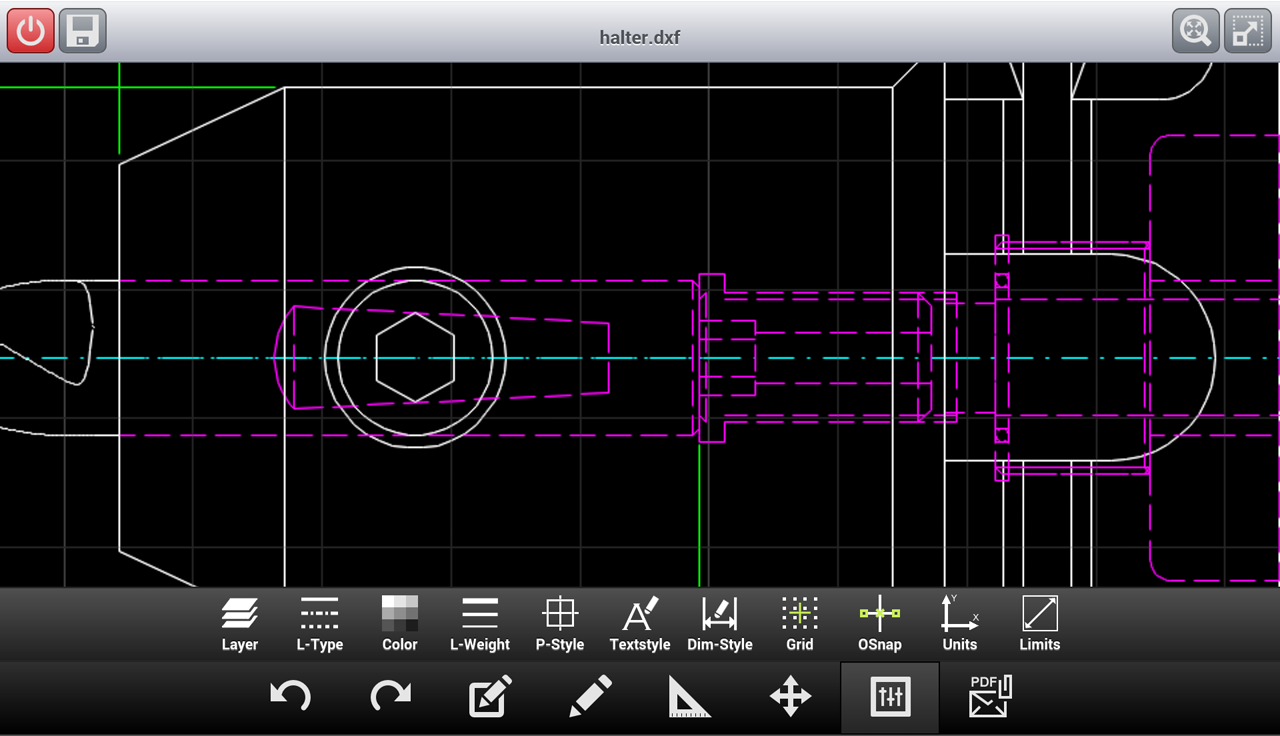Screen dimensions: 1280x736
Task: Open the Dim-Style dimension settings
Action: (x=720, y=624)
